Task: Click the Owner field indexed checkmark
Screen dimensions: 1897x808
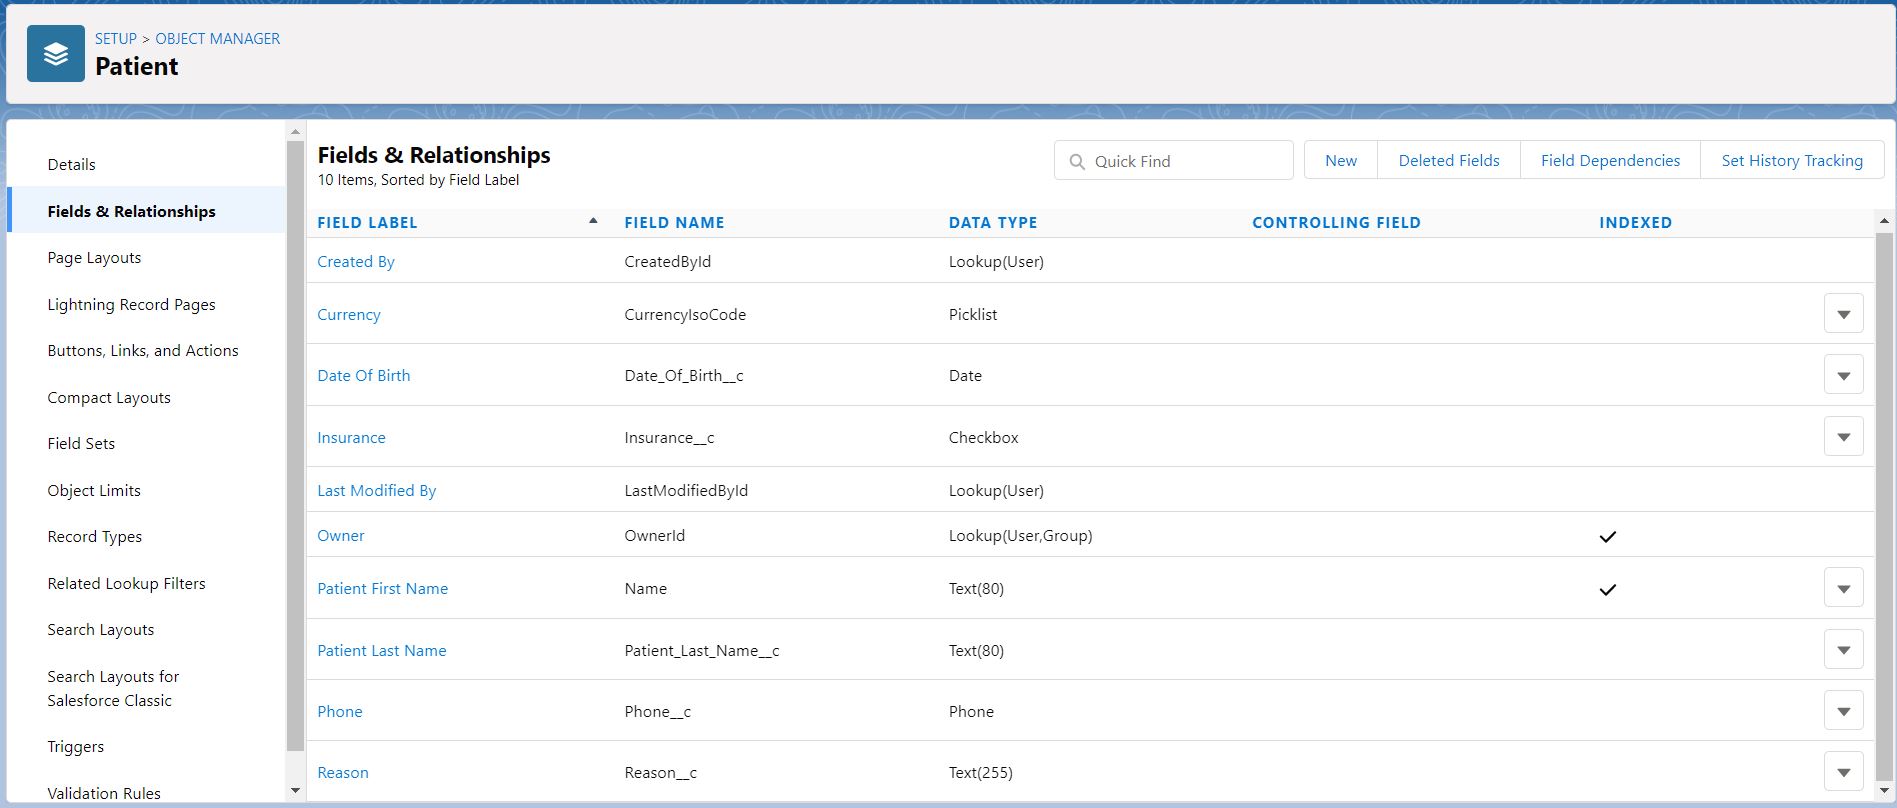Action: pos(1607,537)
